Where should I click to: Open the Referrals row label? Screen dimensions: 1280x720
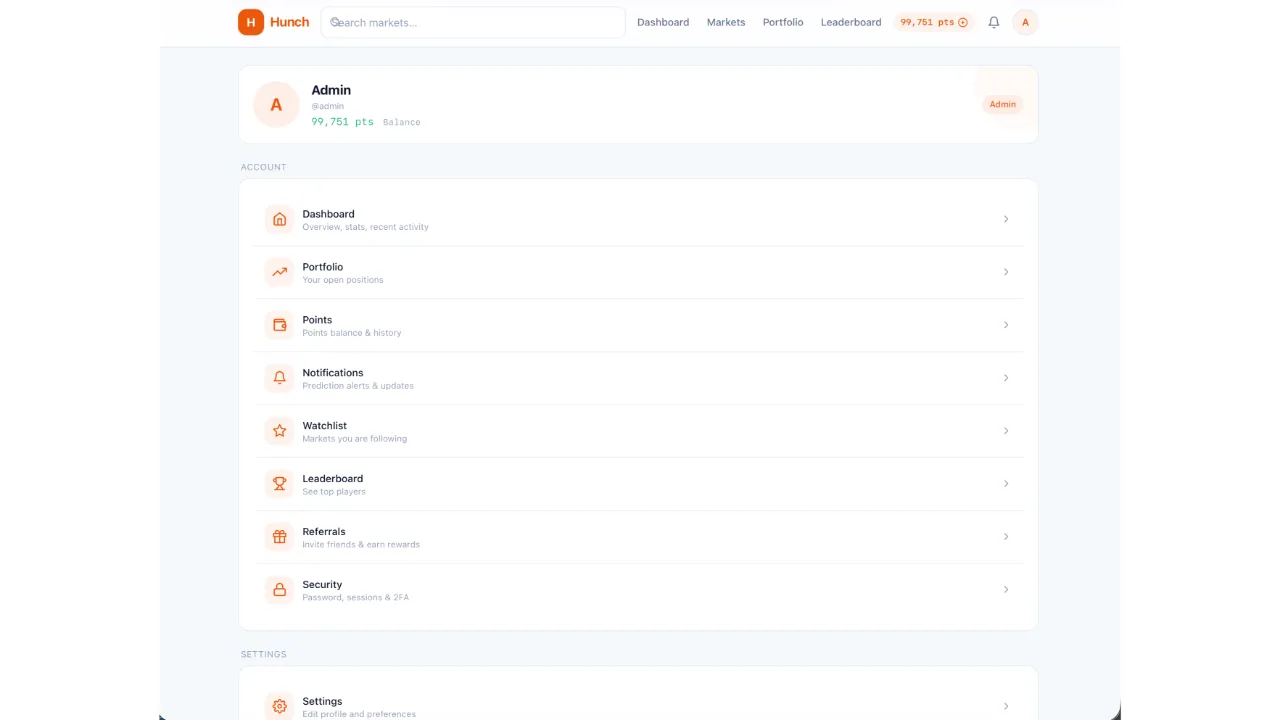click(324, 532)
